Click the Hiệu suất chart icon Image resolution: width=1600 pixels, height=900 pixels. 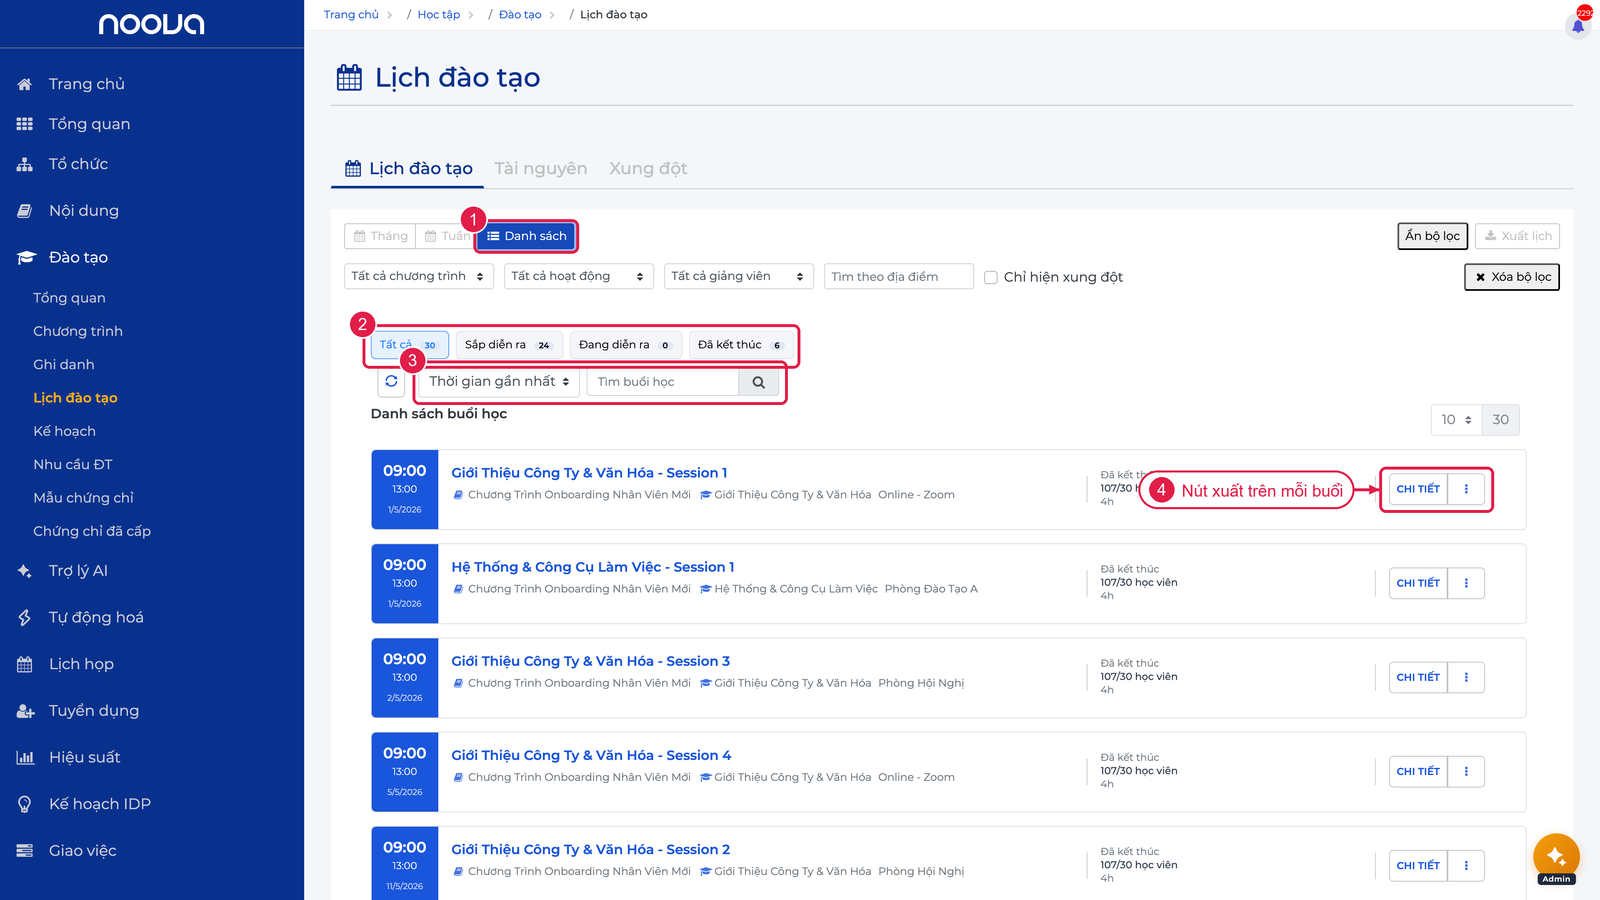point(25,758)
